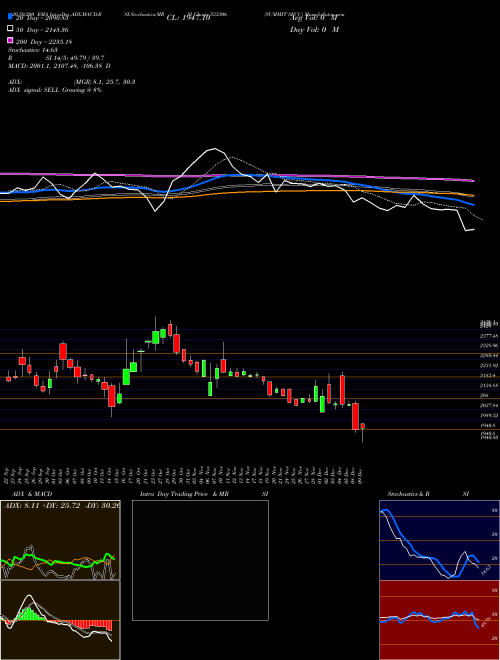Click the ADX & MACD panel title
This screenshot has width=500, height=660.
[x=32, y=494]
